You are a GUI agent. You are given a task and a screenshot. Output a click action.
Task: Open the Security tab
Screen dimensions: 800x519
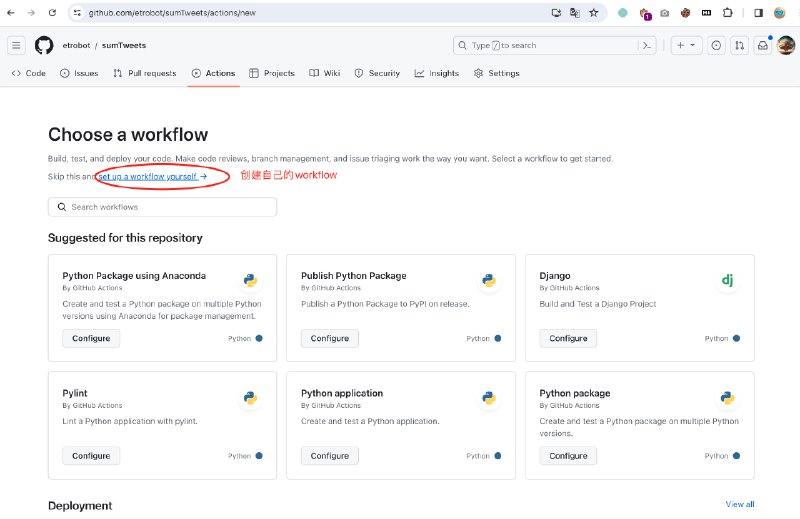click(377, 73)
